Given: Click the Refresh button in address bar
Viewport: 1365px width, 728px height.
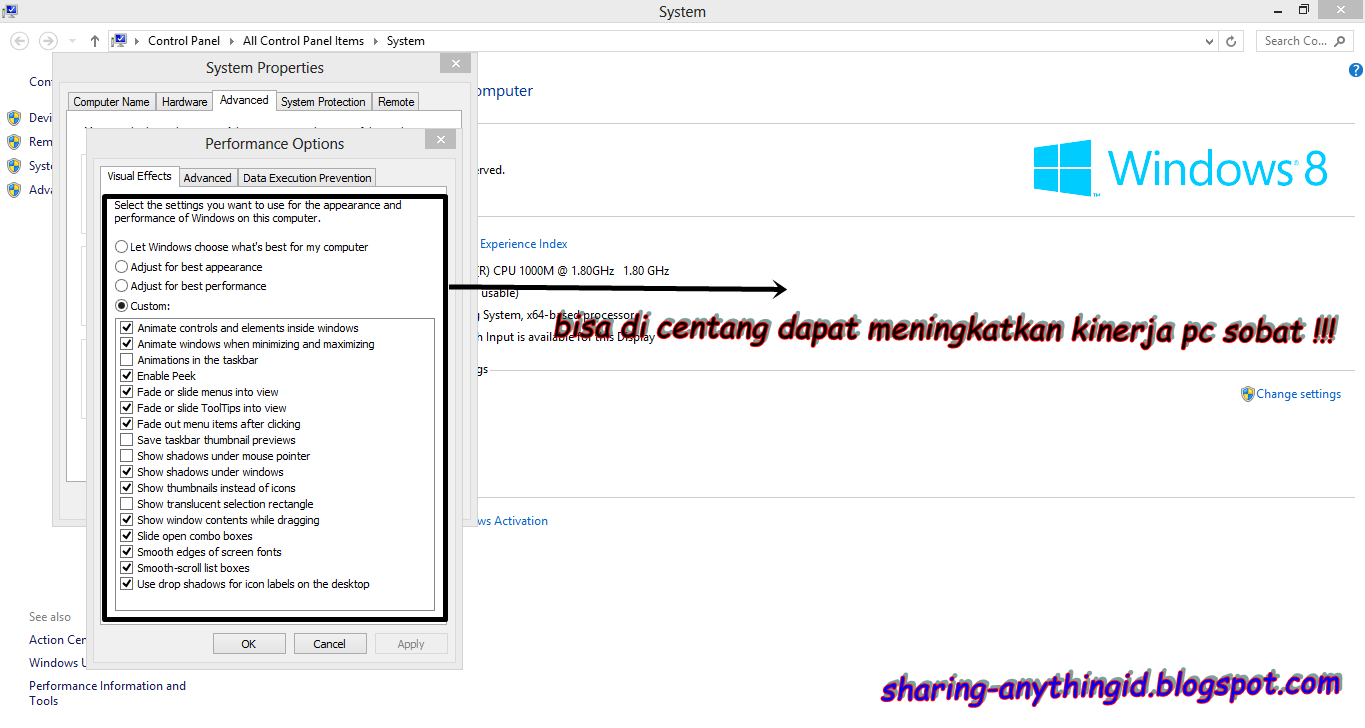Looking at the screenshot, I should [1231, 41].
